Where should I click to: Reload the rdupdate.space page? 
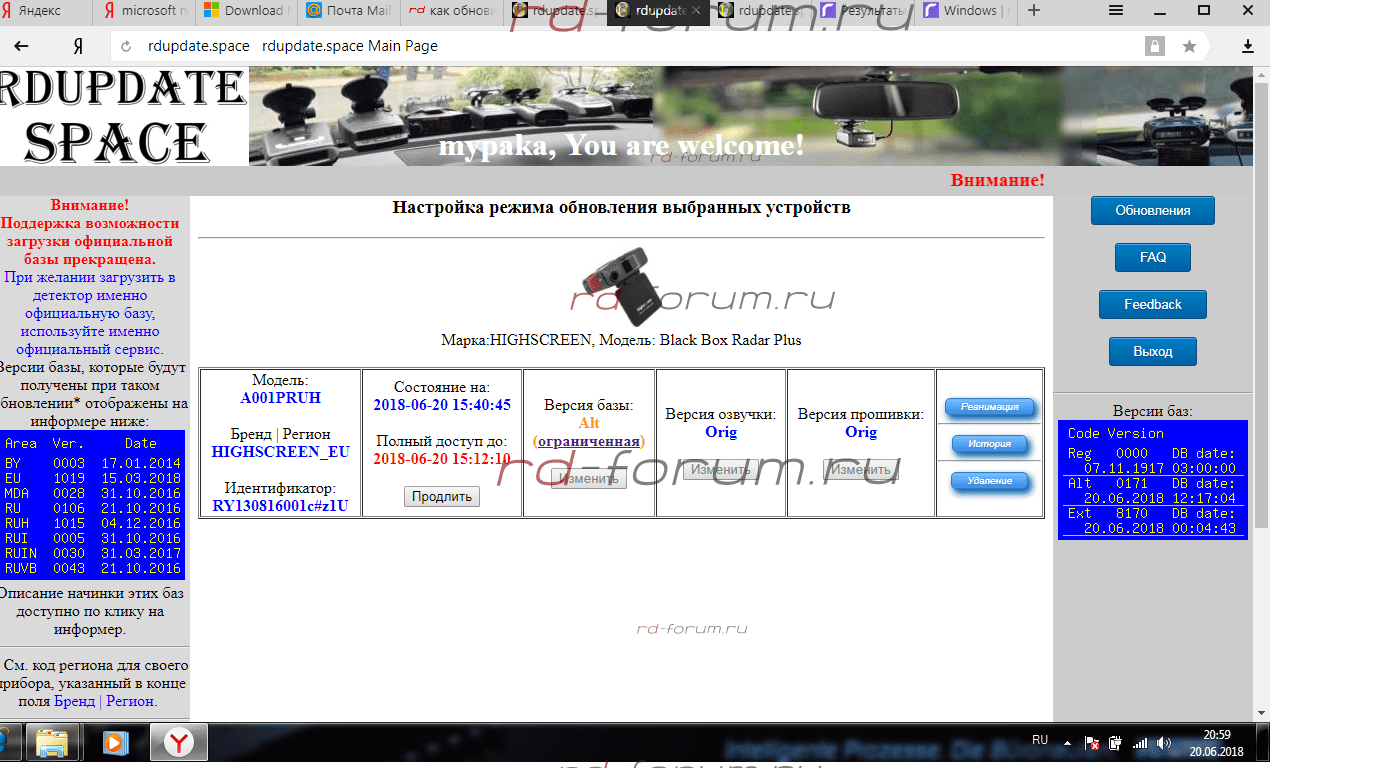[x=126, y=46]
